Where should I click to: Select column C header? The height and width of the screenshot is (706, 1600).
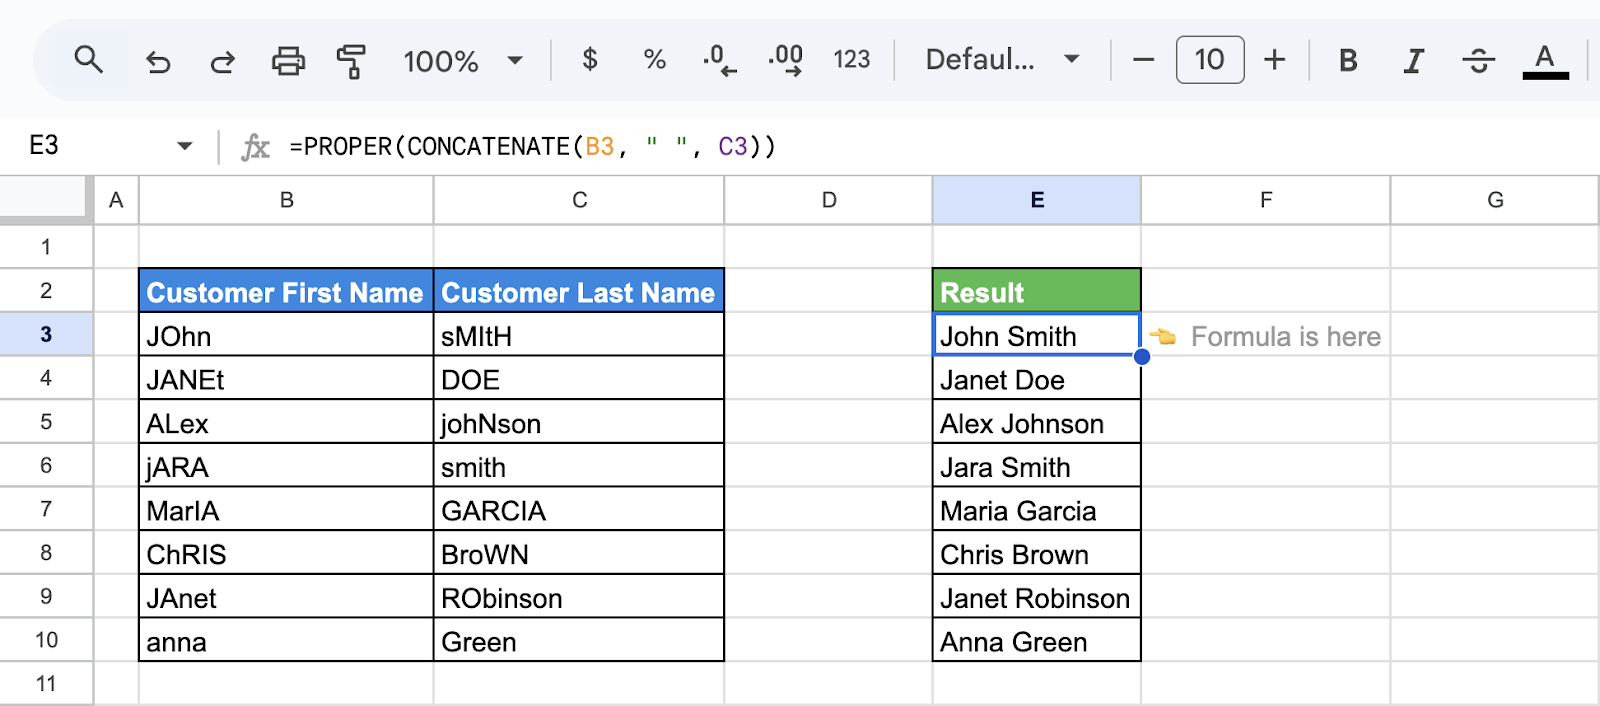click(x=579, y=200)
